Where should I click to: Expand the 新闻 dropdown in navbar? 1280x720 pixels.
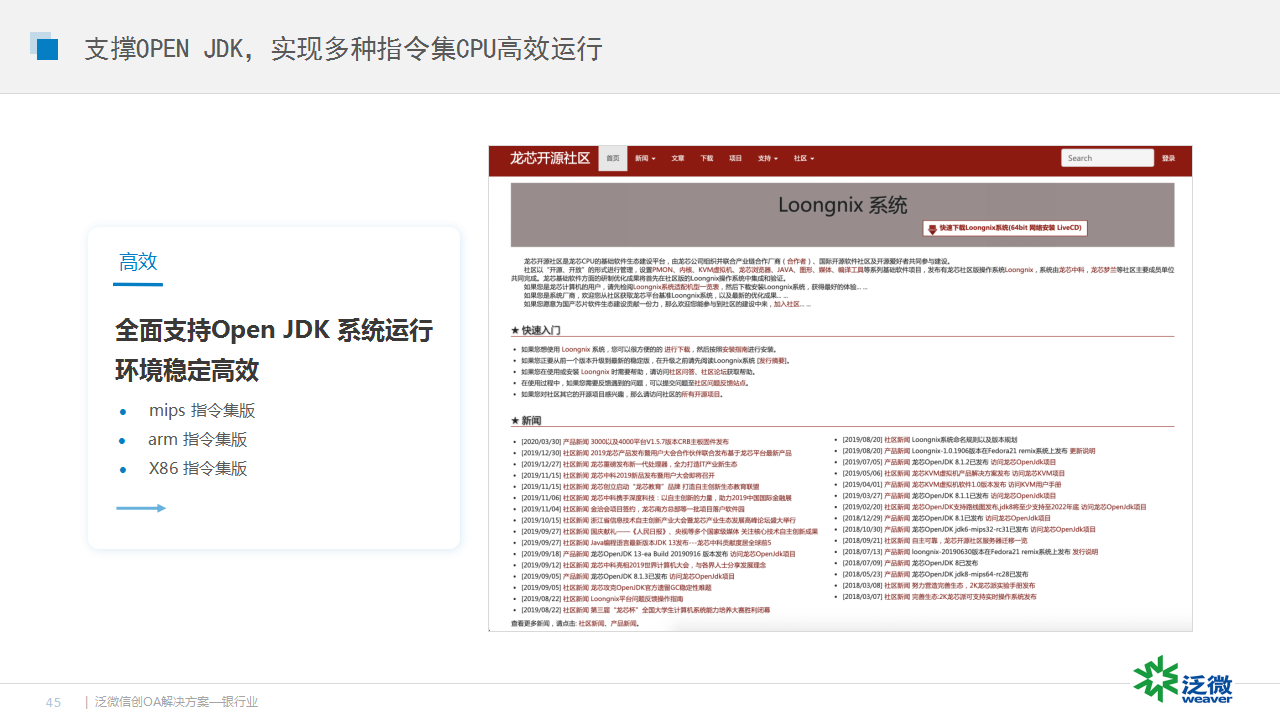pyautogui.click(x=645, y=158)
